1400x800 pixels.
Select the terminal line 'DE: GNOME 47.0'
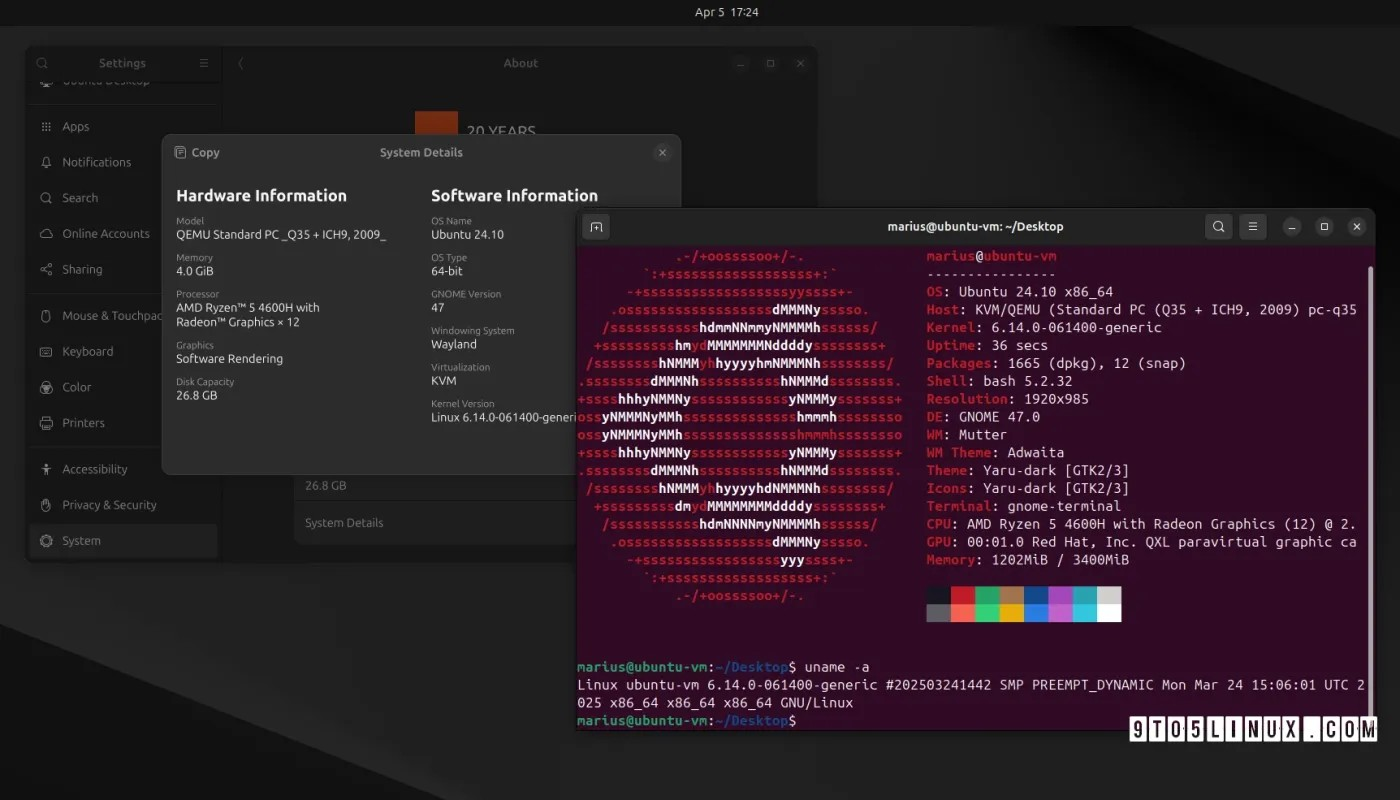click(x=983, y=417)
